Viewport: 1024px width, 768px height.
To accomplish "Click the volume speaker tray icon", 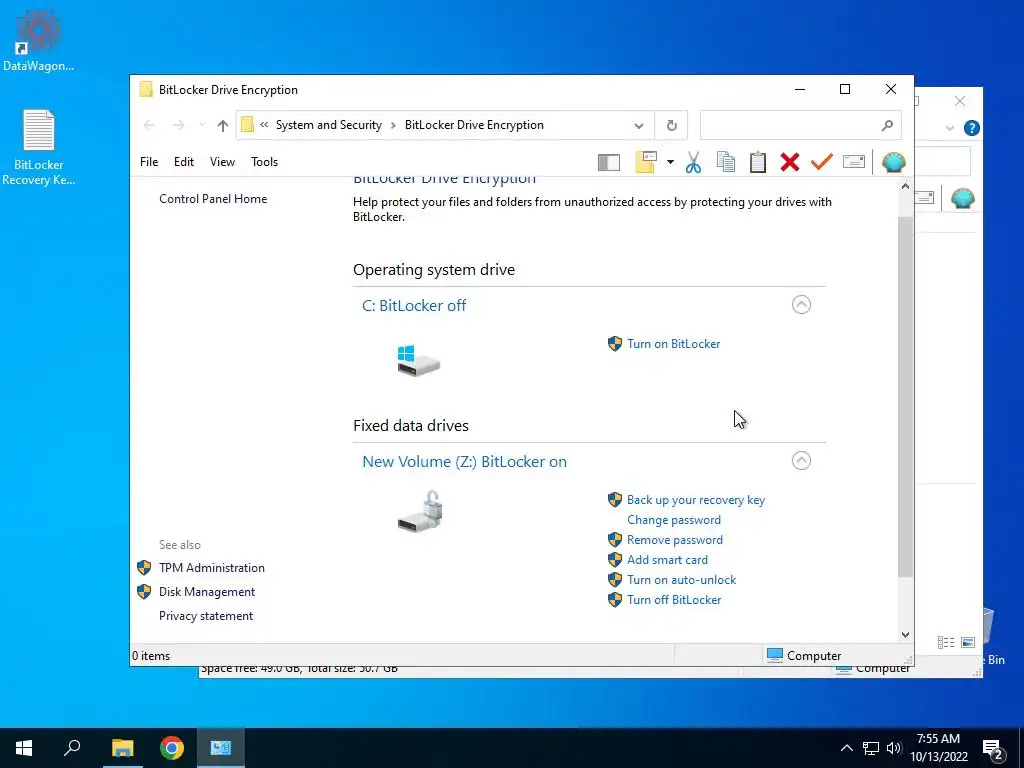I will 893,748.
